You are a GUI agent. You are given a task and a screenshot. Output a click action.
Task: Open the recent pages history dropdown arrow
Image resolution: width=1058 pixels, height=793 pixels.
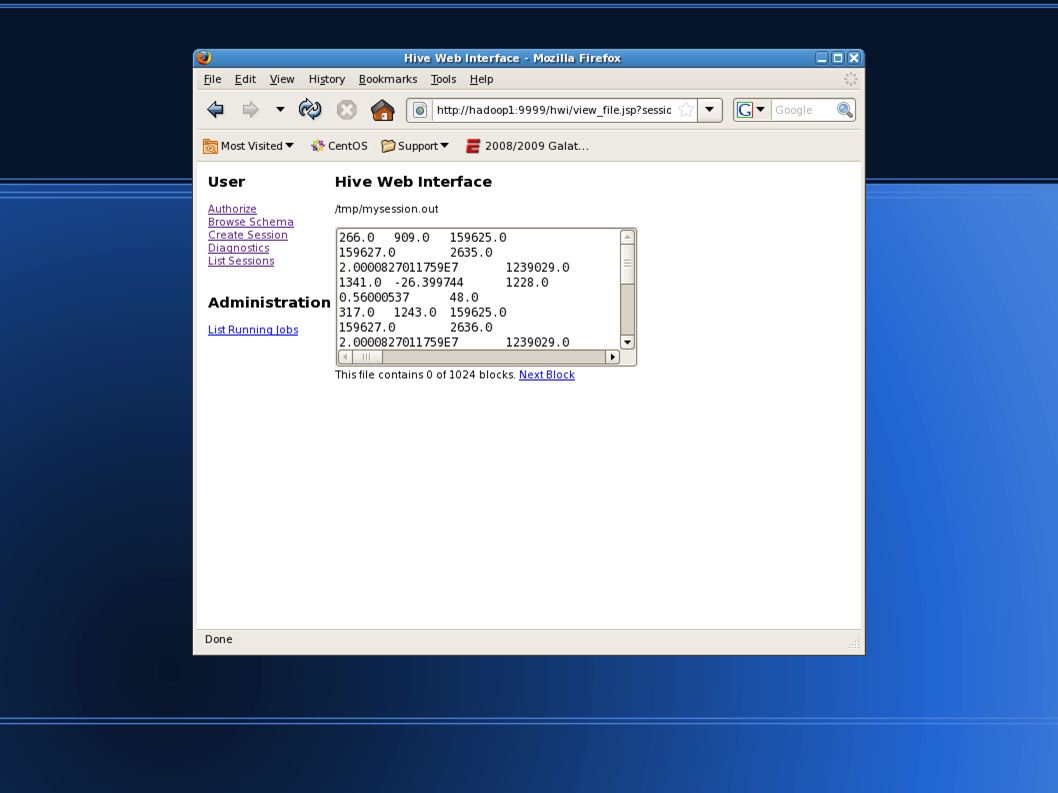click(280, 109)
